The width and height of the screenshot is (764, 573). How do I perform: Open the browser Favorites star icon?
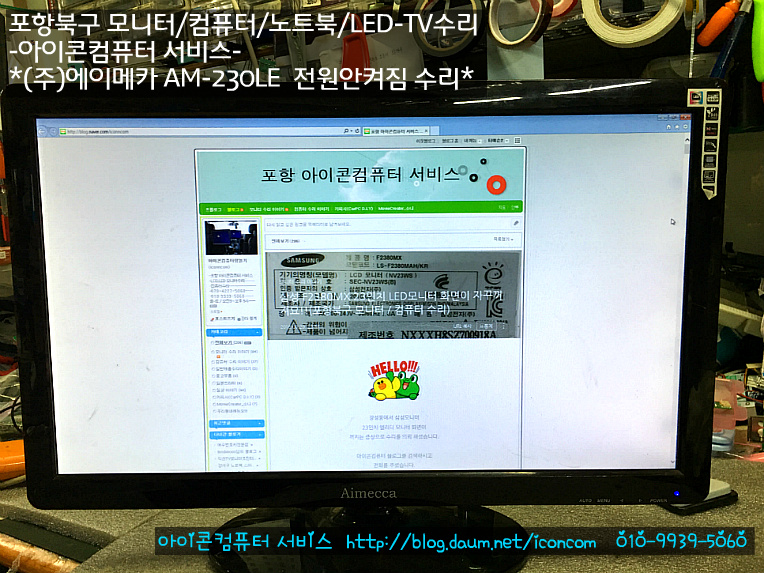pos(677,126)
